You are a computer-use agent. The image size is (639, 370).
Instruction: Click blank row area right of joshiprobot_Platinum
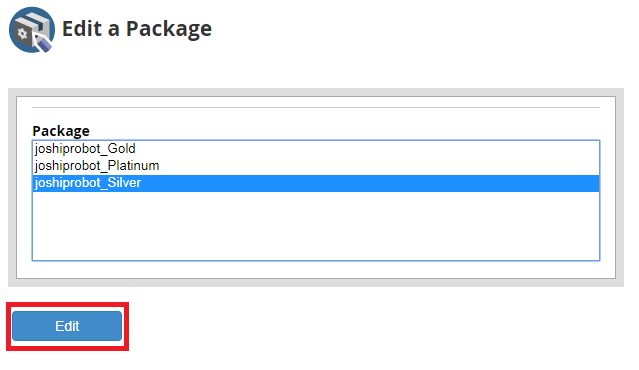(379, 166)
